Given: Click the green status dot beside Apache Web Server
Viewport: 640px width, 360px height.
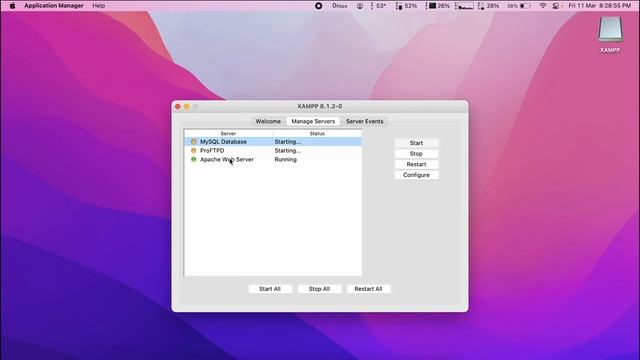Looking at the screenshot, I should click(x=193, y=160).
